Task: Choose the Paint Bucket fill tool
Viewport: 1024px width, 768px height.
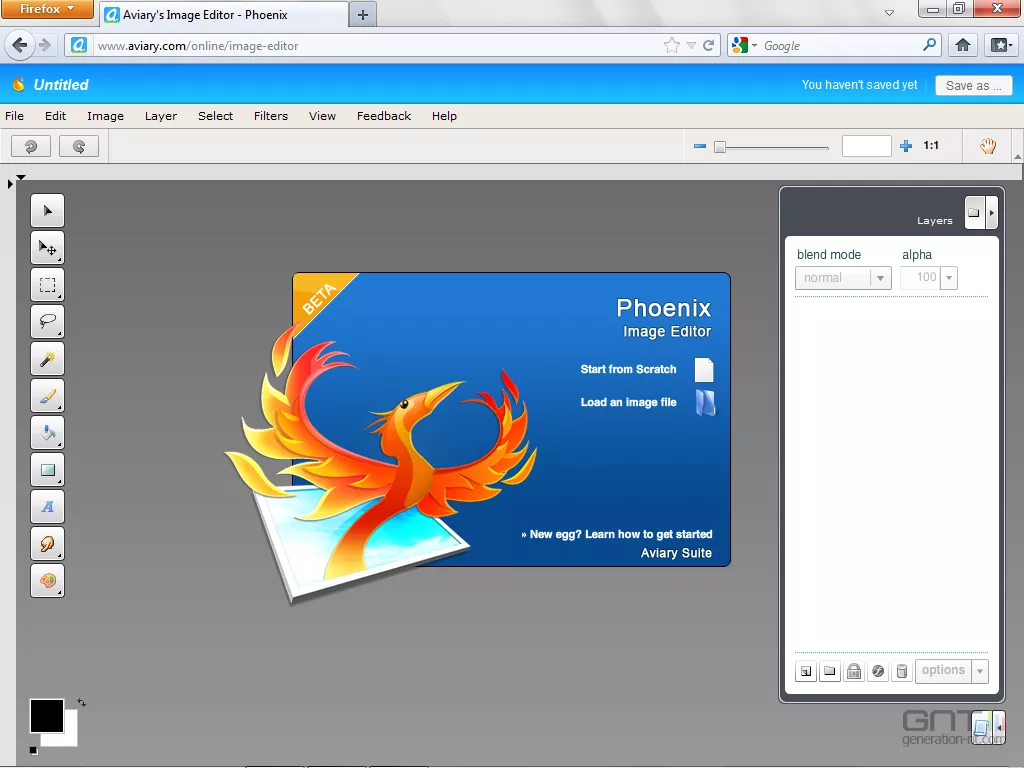Action: point(47,432)
